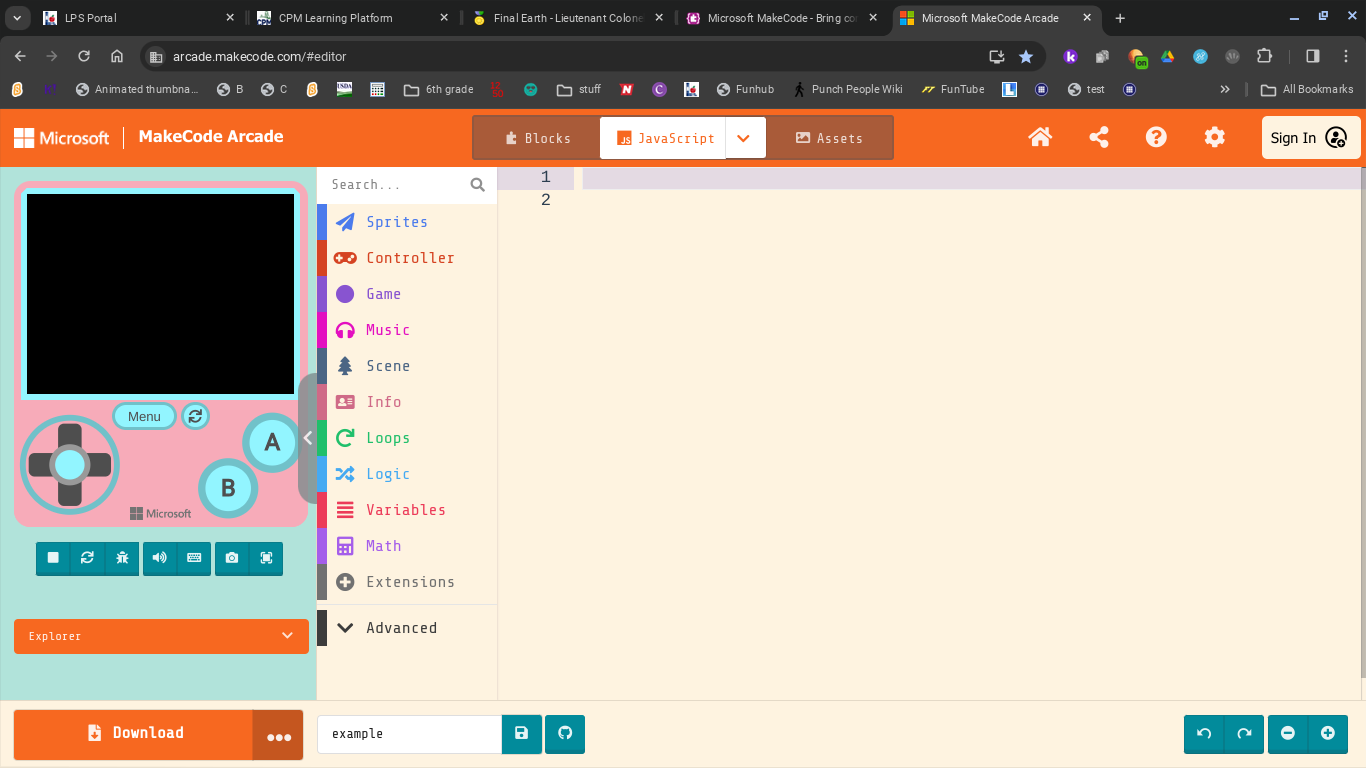
Task: Click the project name field
Action: click(409, 734)
